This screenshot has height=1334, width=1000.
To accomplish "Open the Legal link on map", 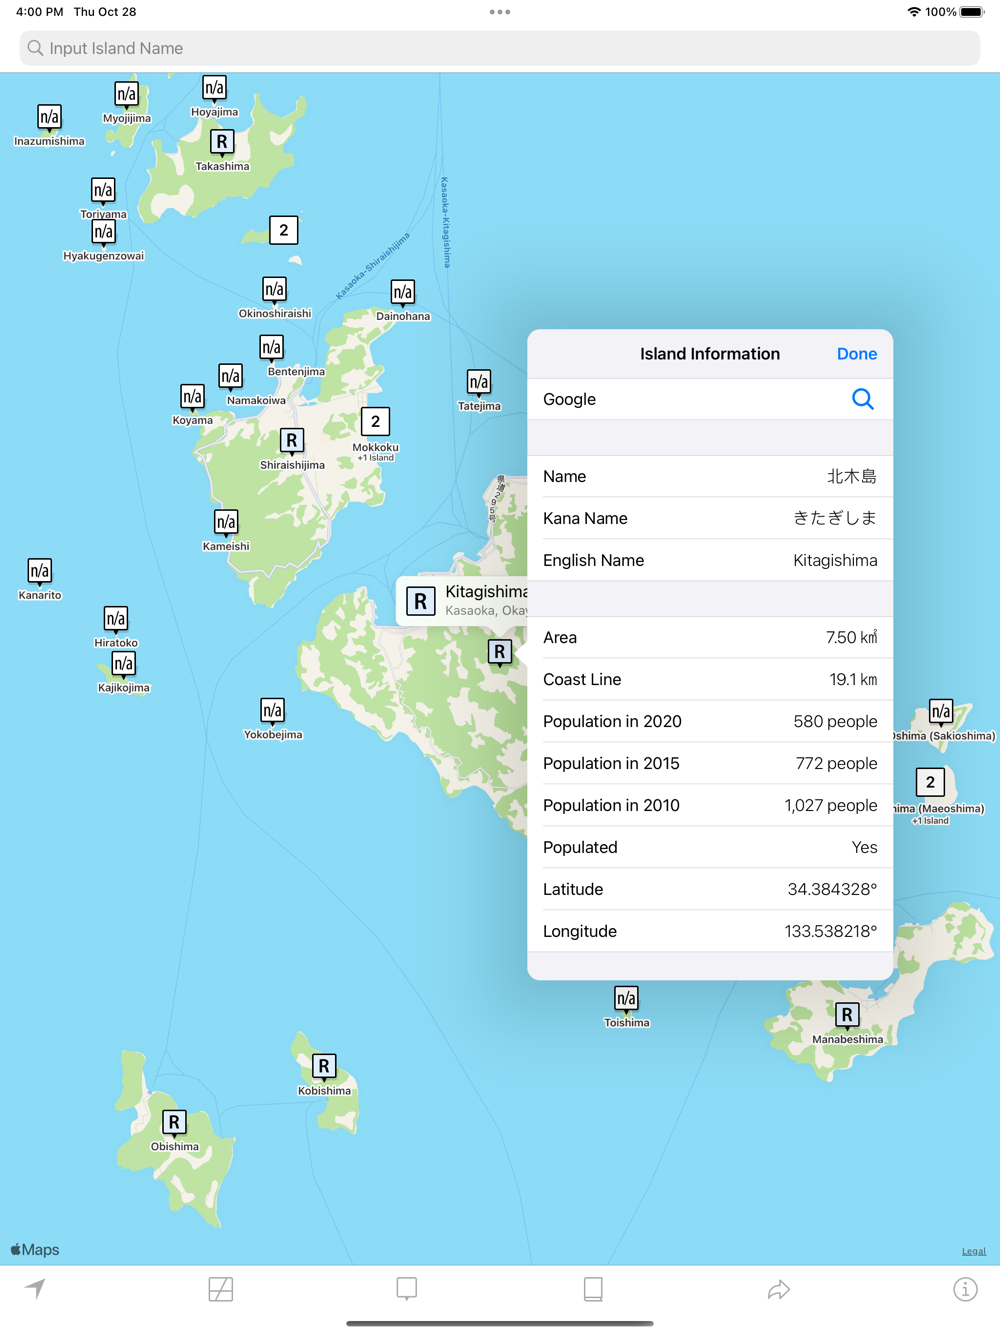I will [974, 1251].
